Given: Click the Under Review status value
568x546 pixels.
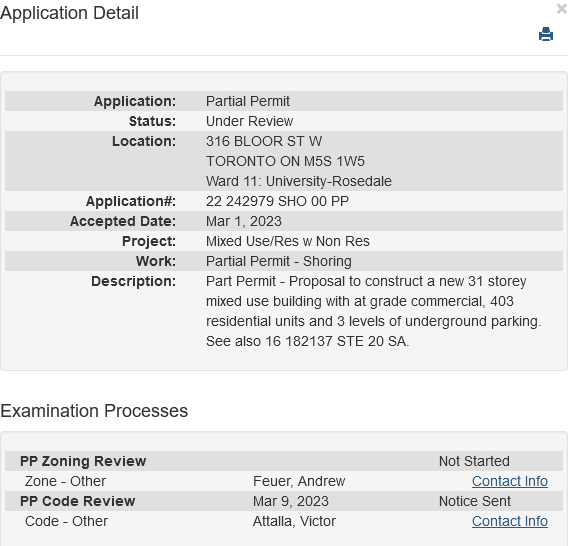Looking at the screenshot, I should pyautogui.click(x=249, y=121).
